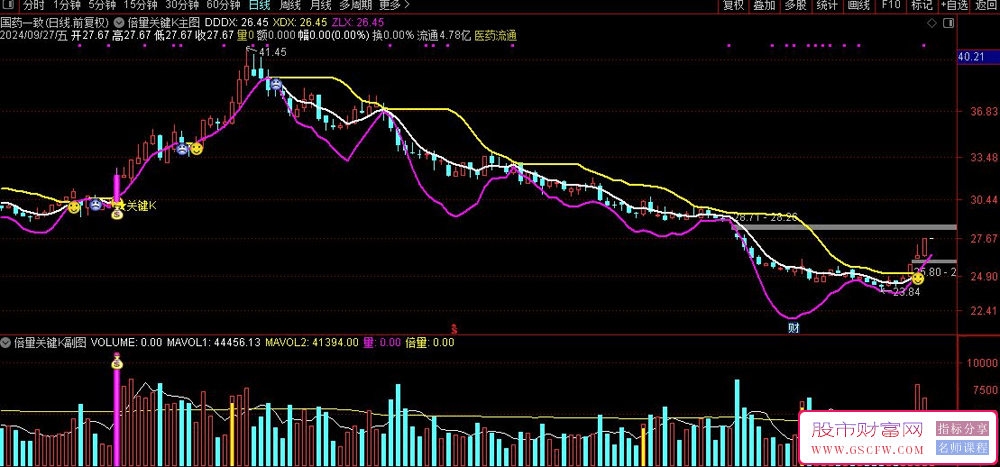
Task: Click the smiley marker near 33.48 level
Action: click(197, 149)
